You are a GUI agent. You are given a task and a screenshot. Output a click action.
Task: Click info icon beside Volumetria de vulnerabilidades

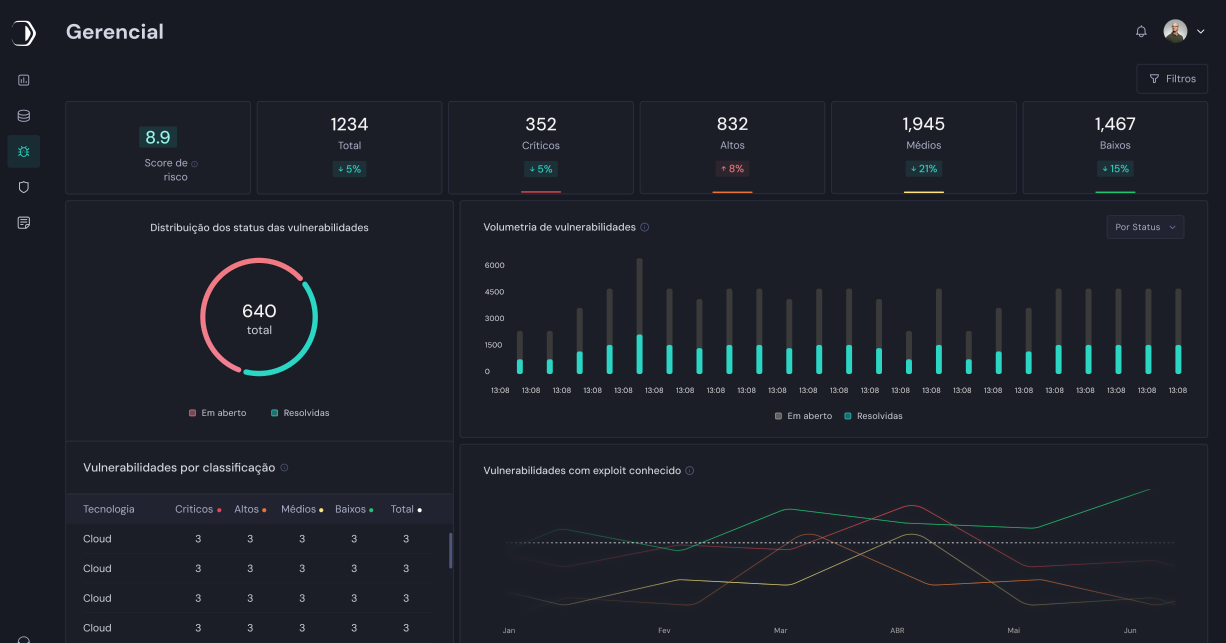[645, 227]
